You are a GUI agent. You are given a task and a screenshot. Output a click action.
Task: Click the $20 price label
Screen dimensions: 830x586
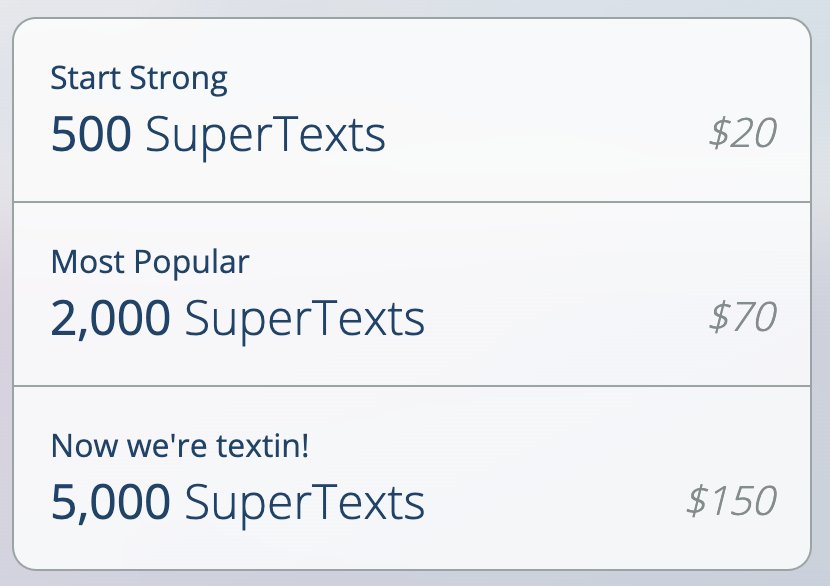[x=743, y=131]
